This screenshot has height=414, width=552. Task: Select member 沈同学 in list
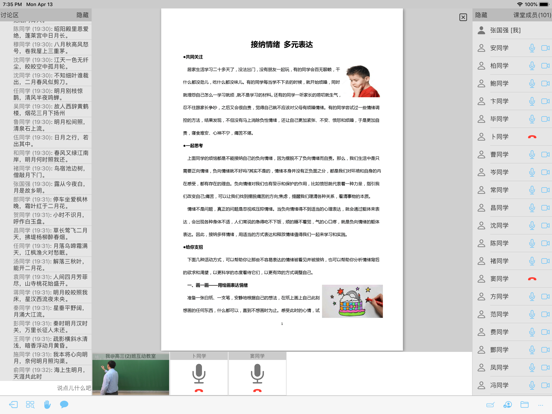click(512, 225)
